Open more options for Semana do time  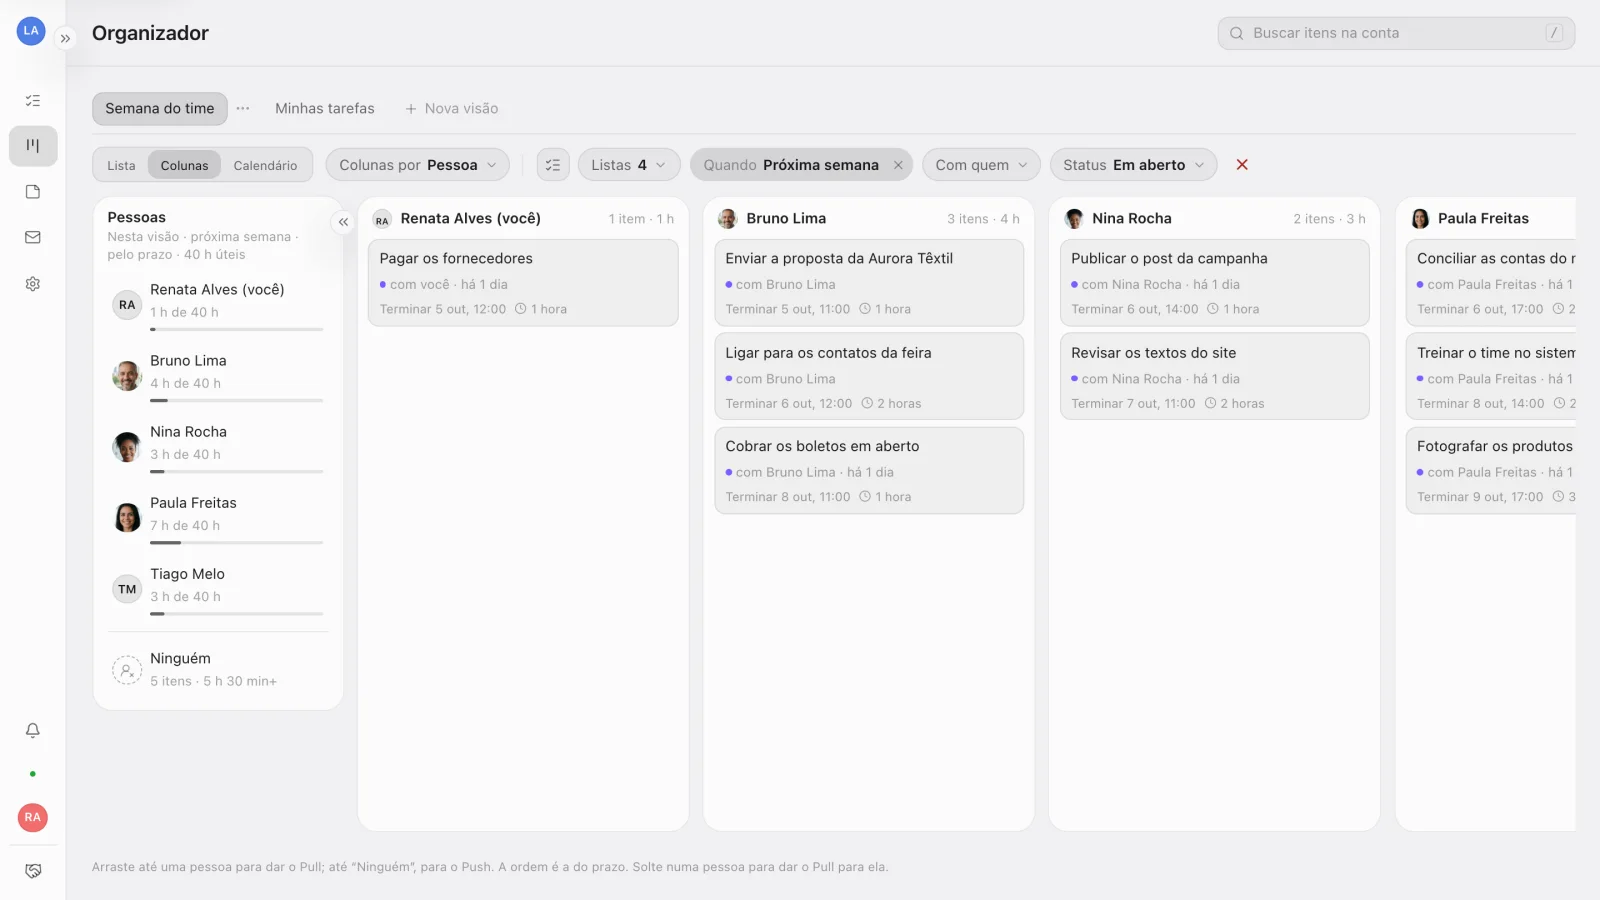(243, 108)
